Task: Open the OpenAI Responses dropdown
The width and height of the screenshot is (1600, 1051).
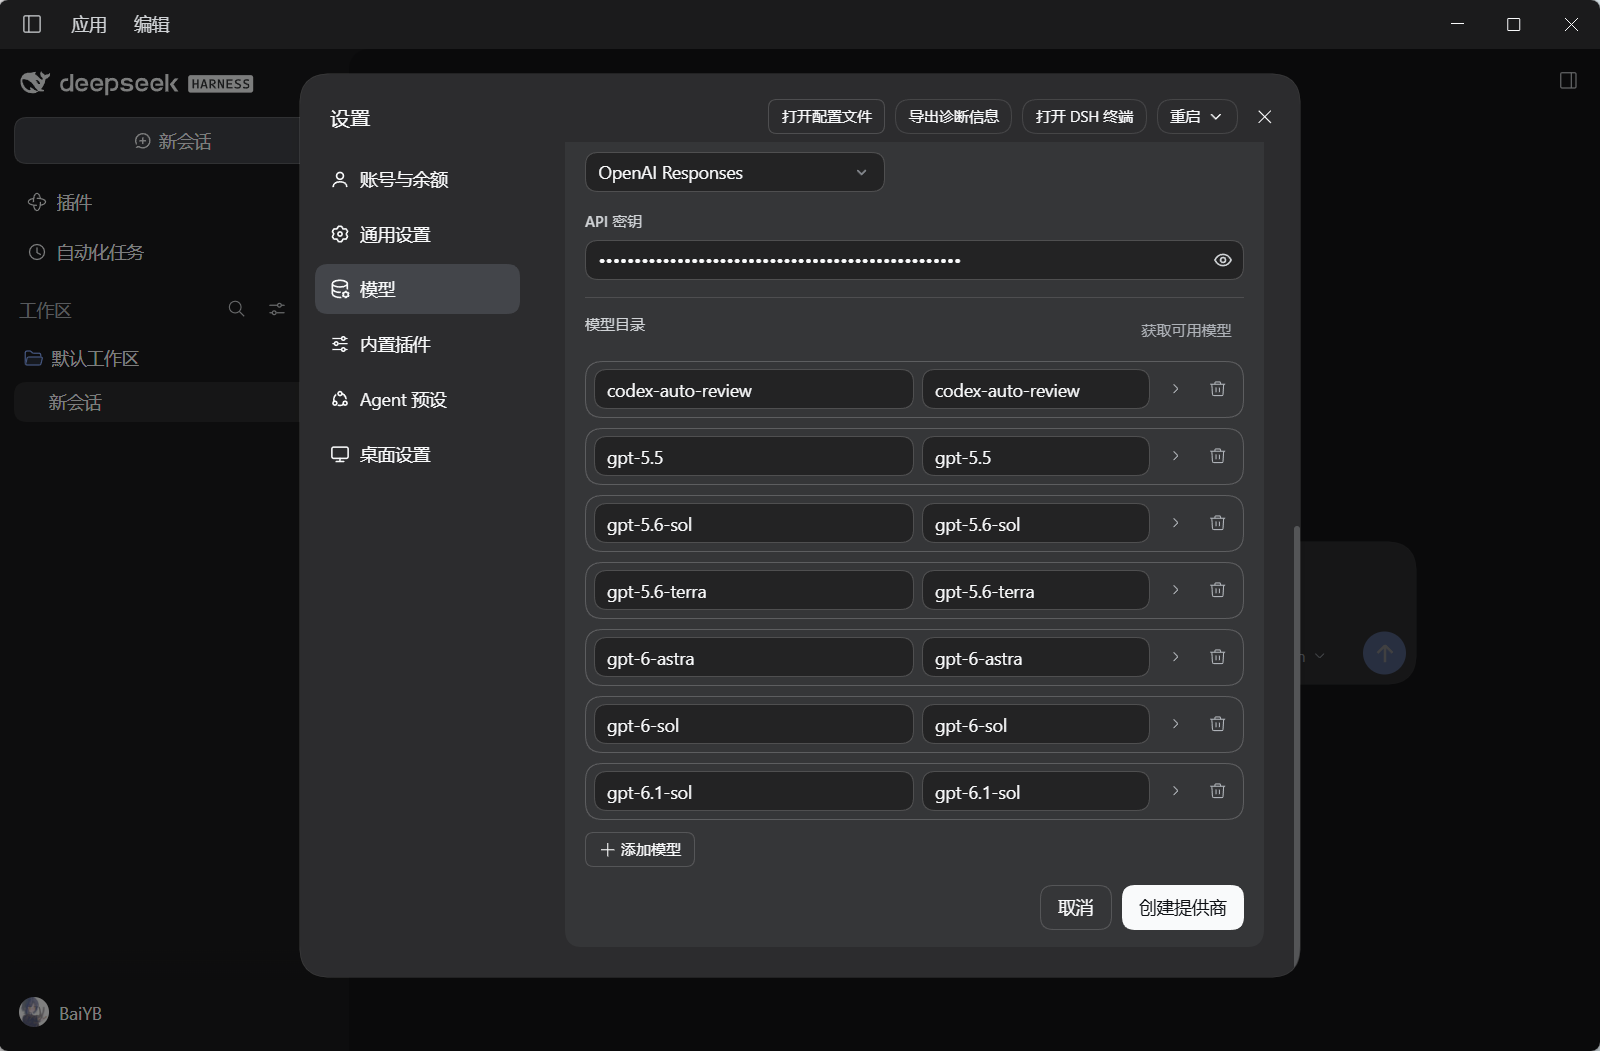Action: (734, 172)
